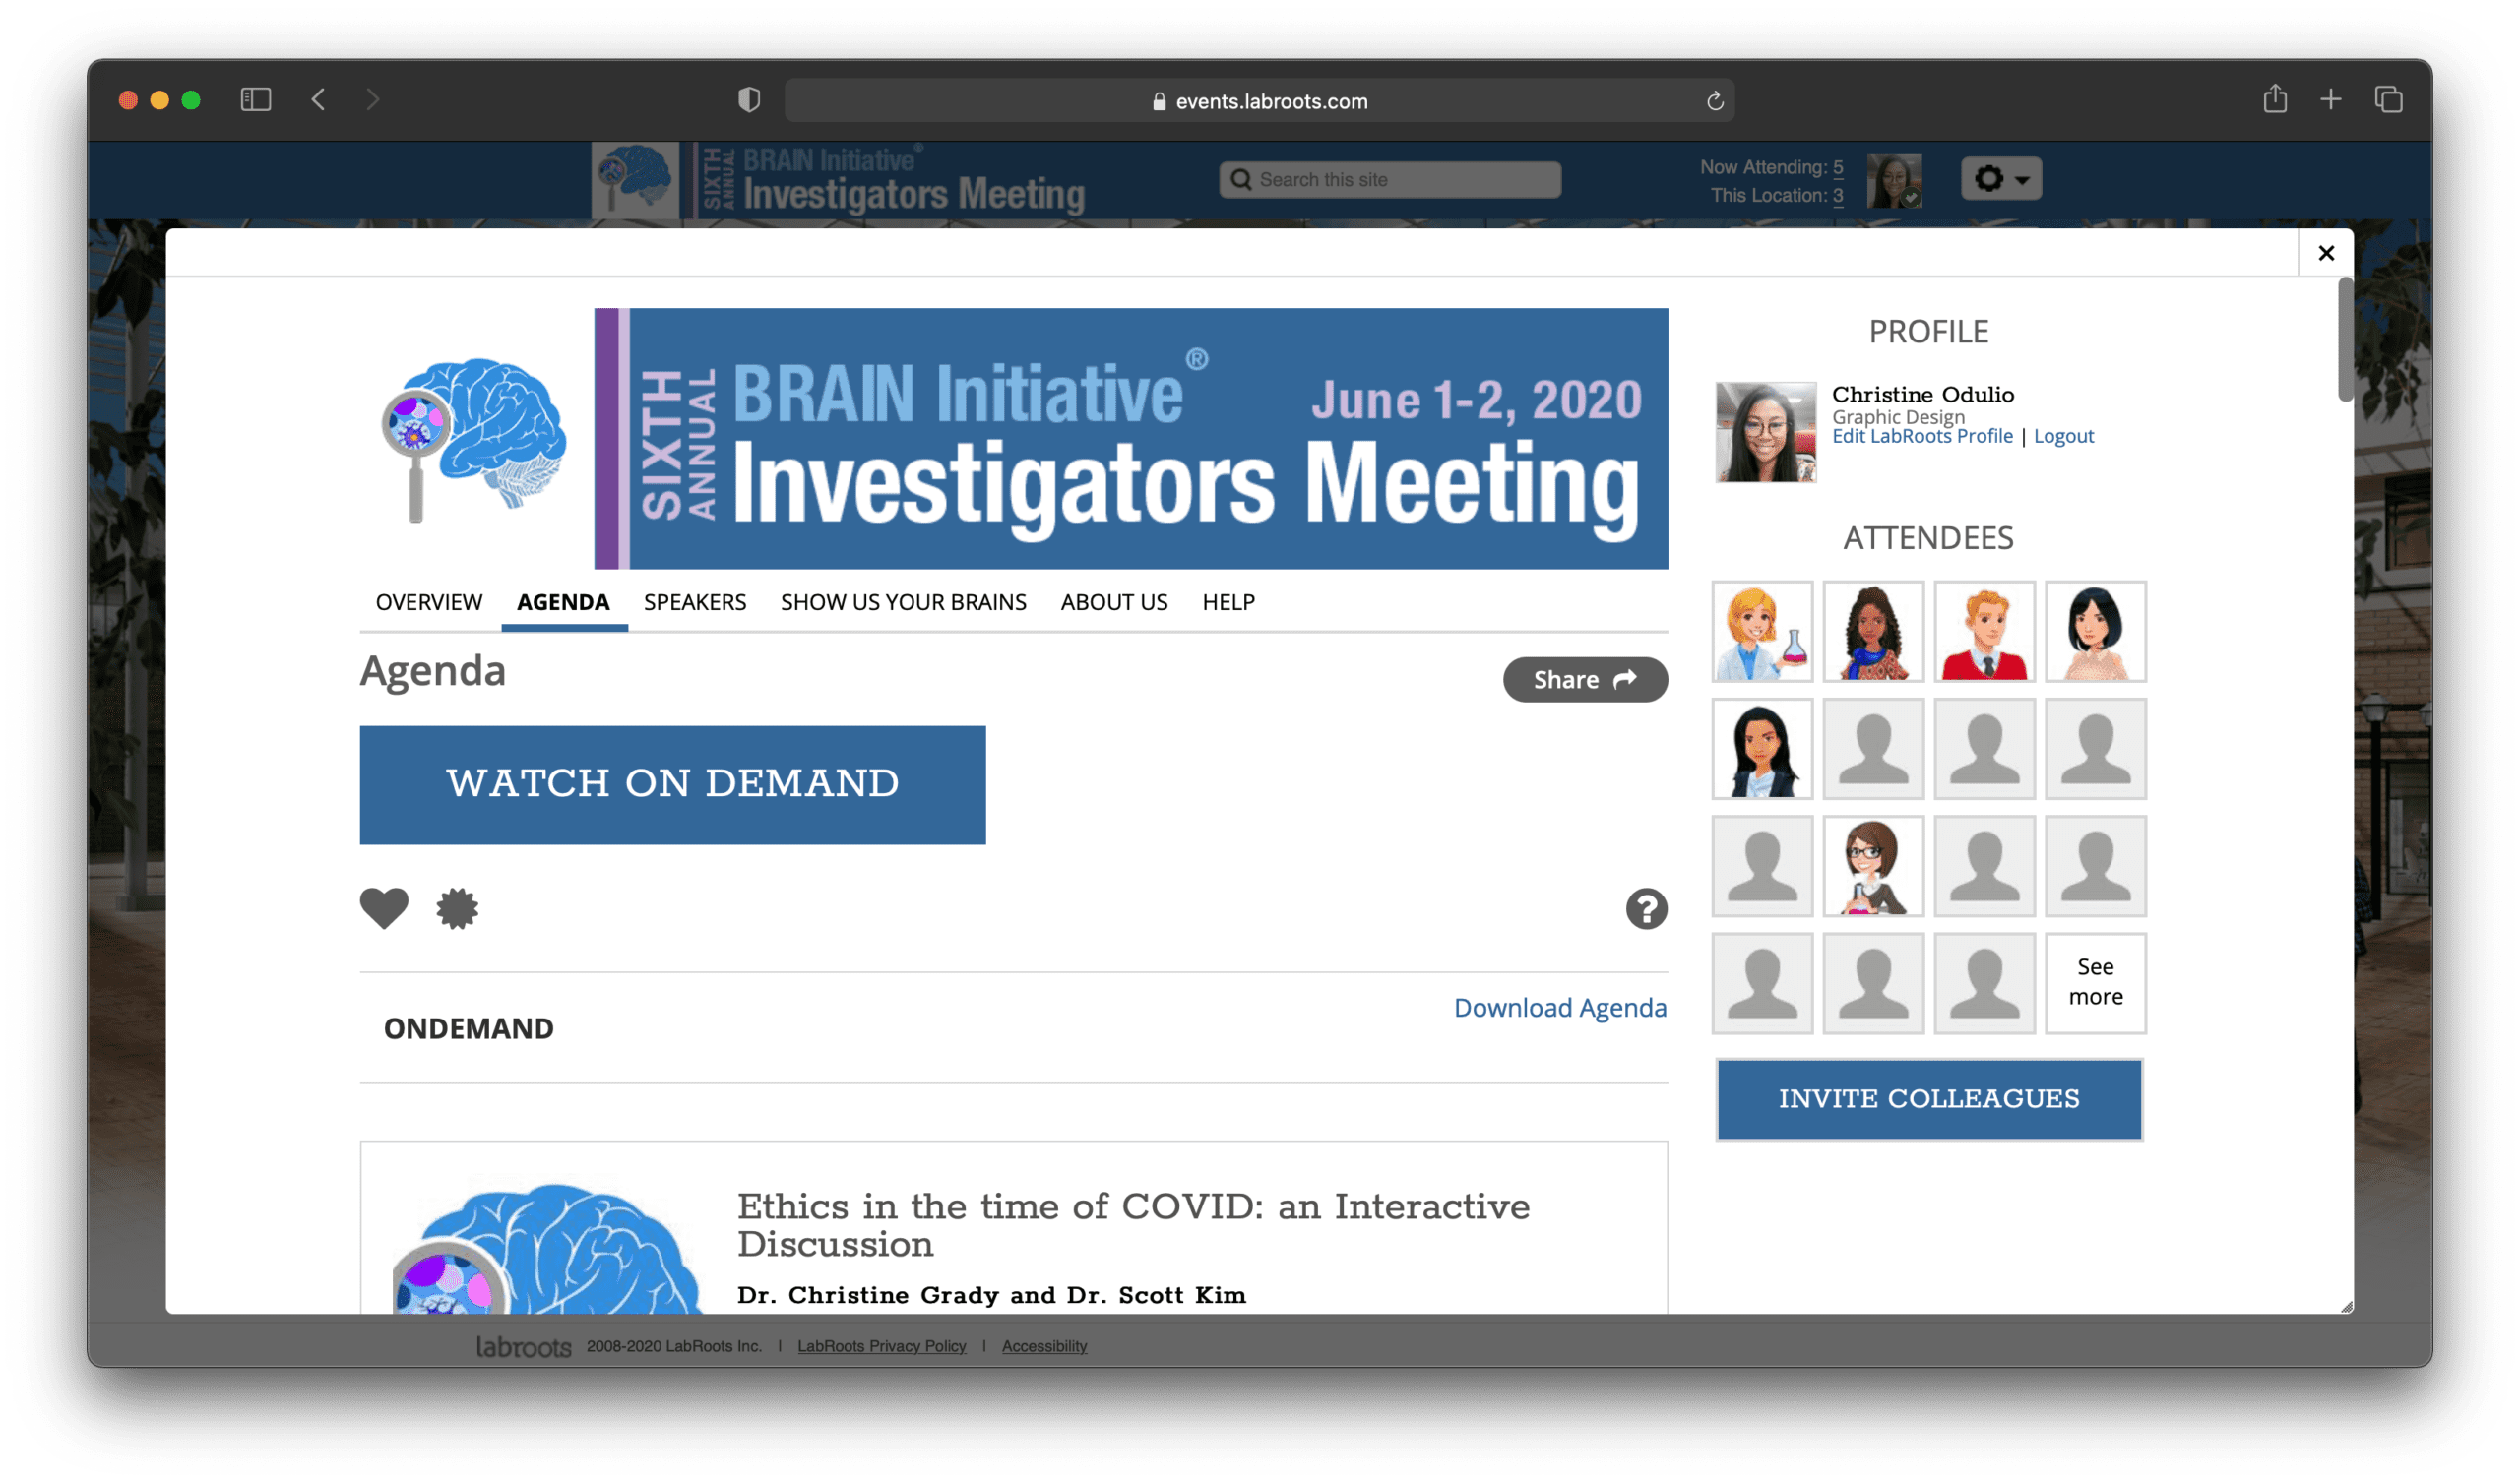The image size is (2520, 1483).
Task: Click Safari share icon
Action: (x=2275, y=99)
